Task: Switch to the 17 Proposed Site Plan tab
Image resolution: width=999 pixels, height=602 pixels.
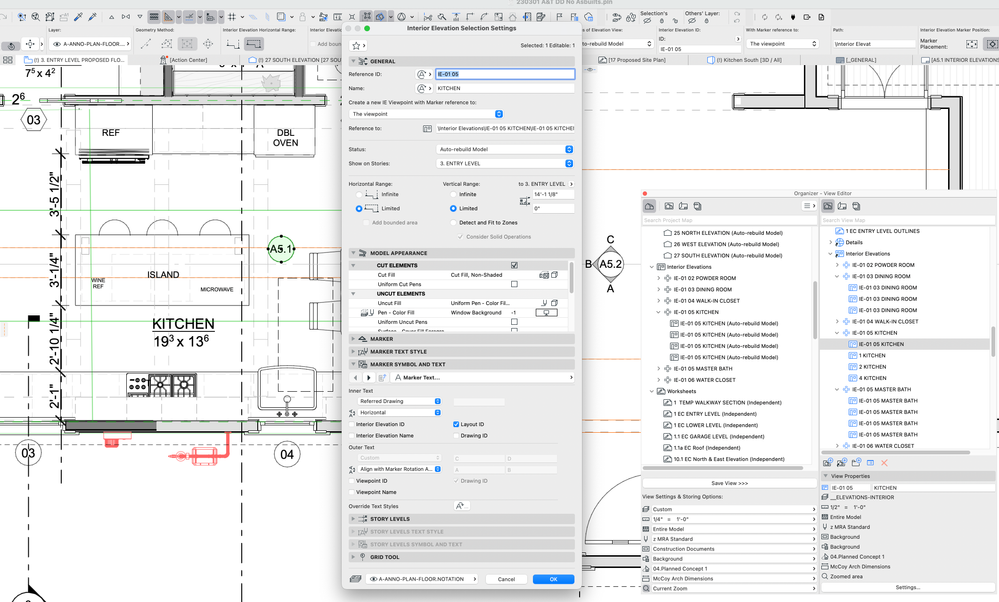Action: click(639, 61)
